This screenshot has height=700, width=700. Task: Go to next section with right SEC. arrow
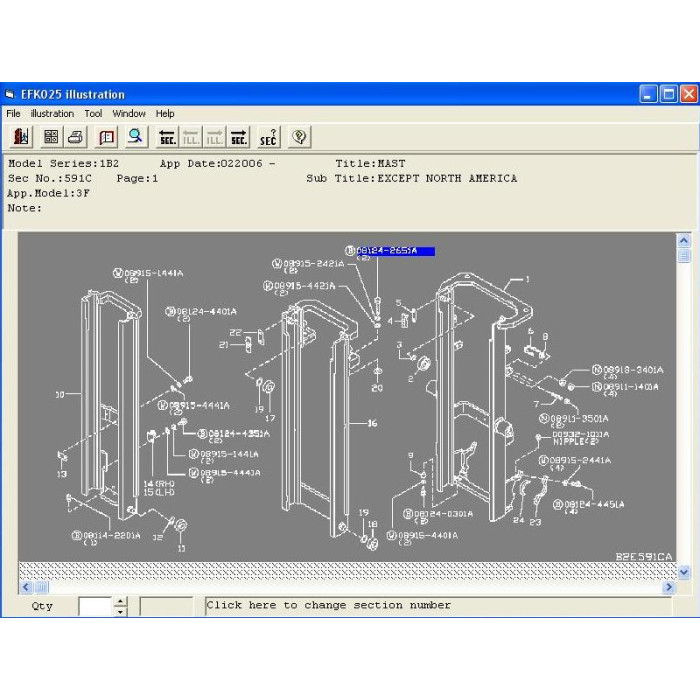click(238, 137)
